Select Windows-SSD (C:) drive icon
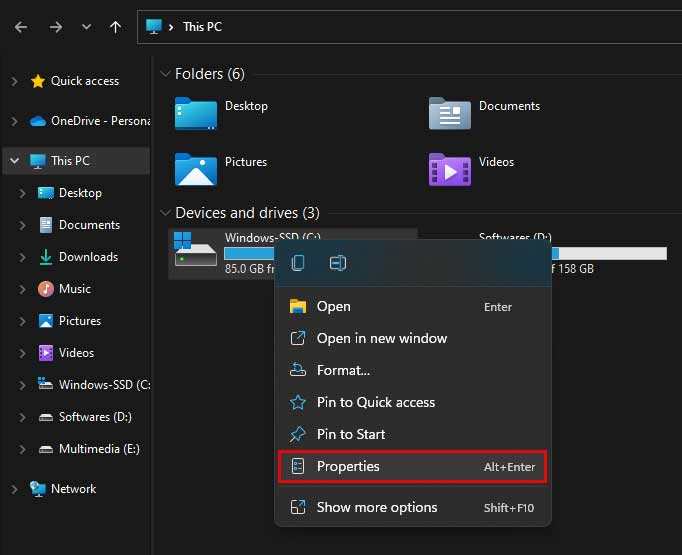 pyautogui.click(x=195, y=249)
